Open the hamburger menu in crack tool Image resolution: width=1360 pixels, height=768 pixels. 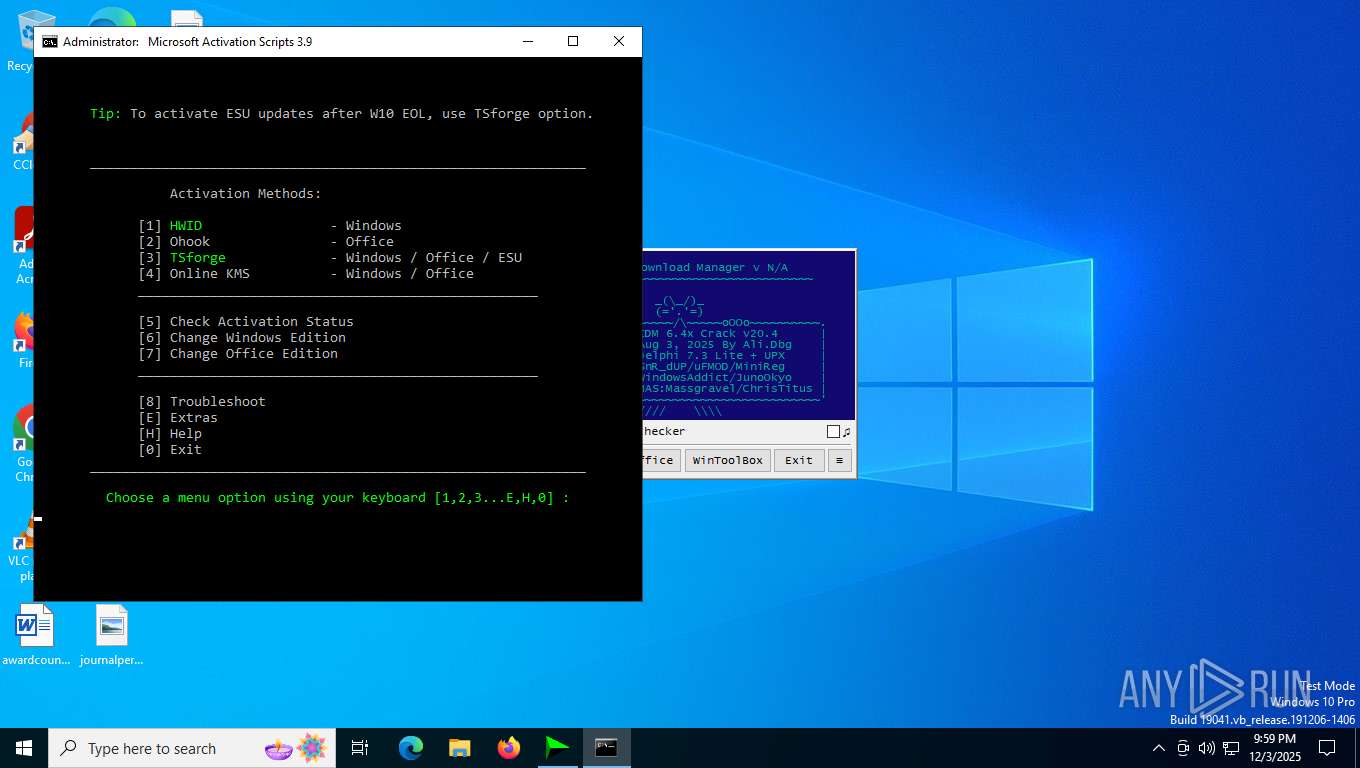pos(840,460)
